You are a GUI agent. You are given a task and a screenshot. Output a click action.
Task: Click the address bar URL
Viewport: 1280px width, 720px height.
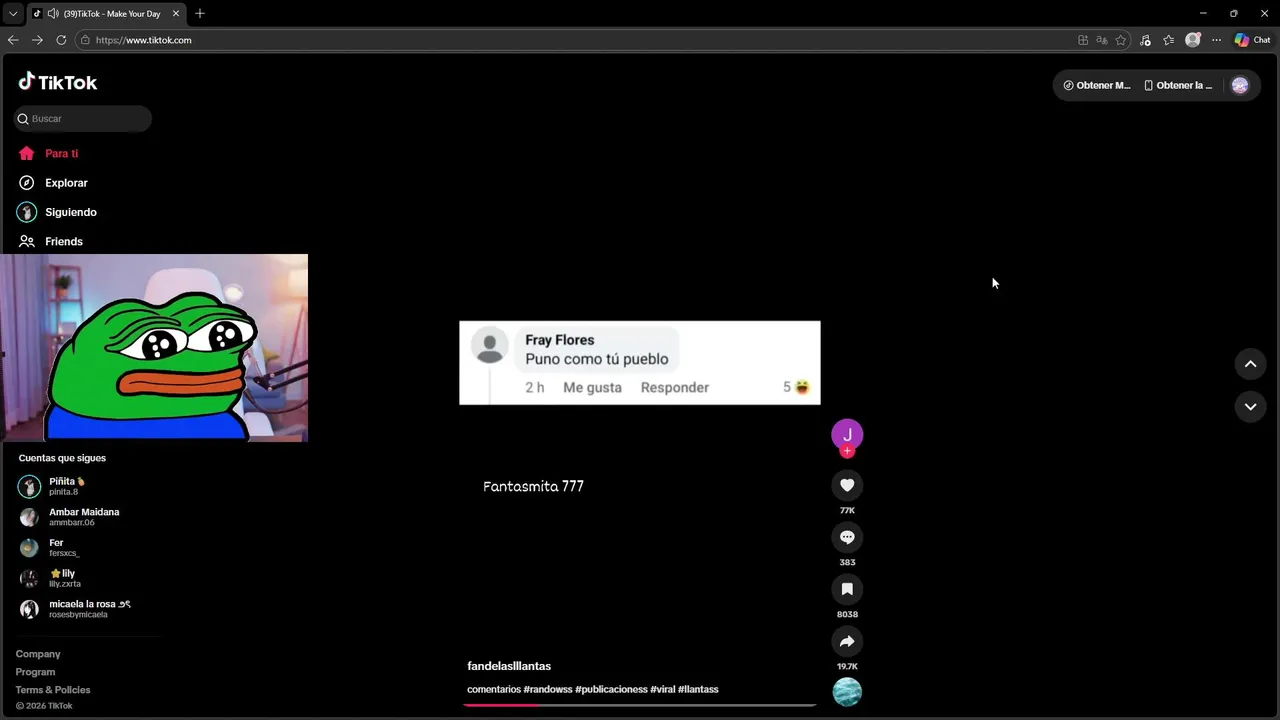tap(144, 40)
